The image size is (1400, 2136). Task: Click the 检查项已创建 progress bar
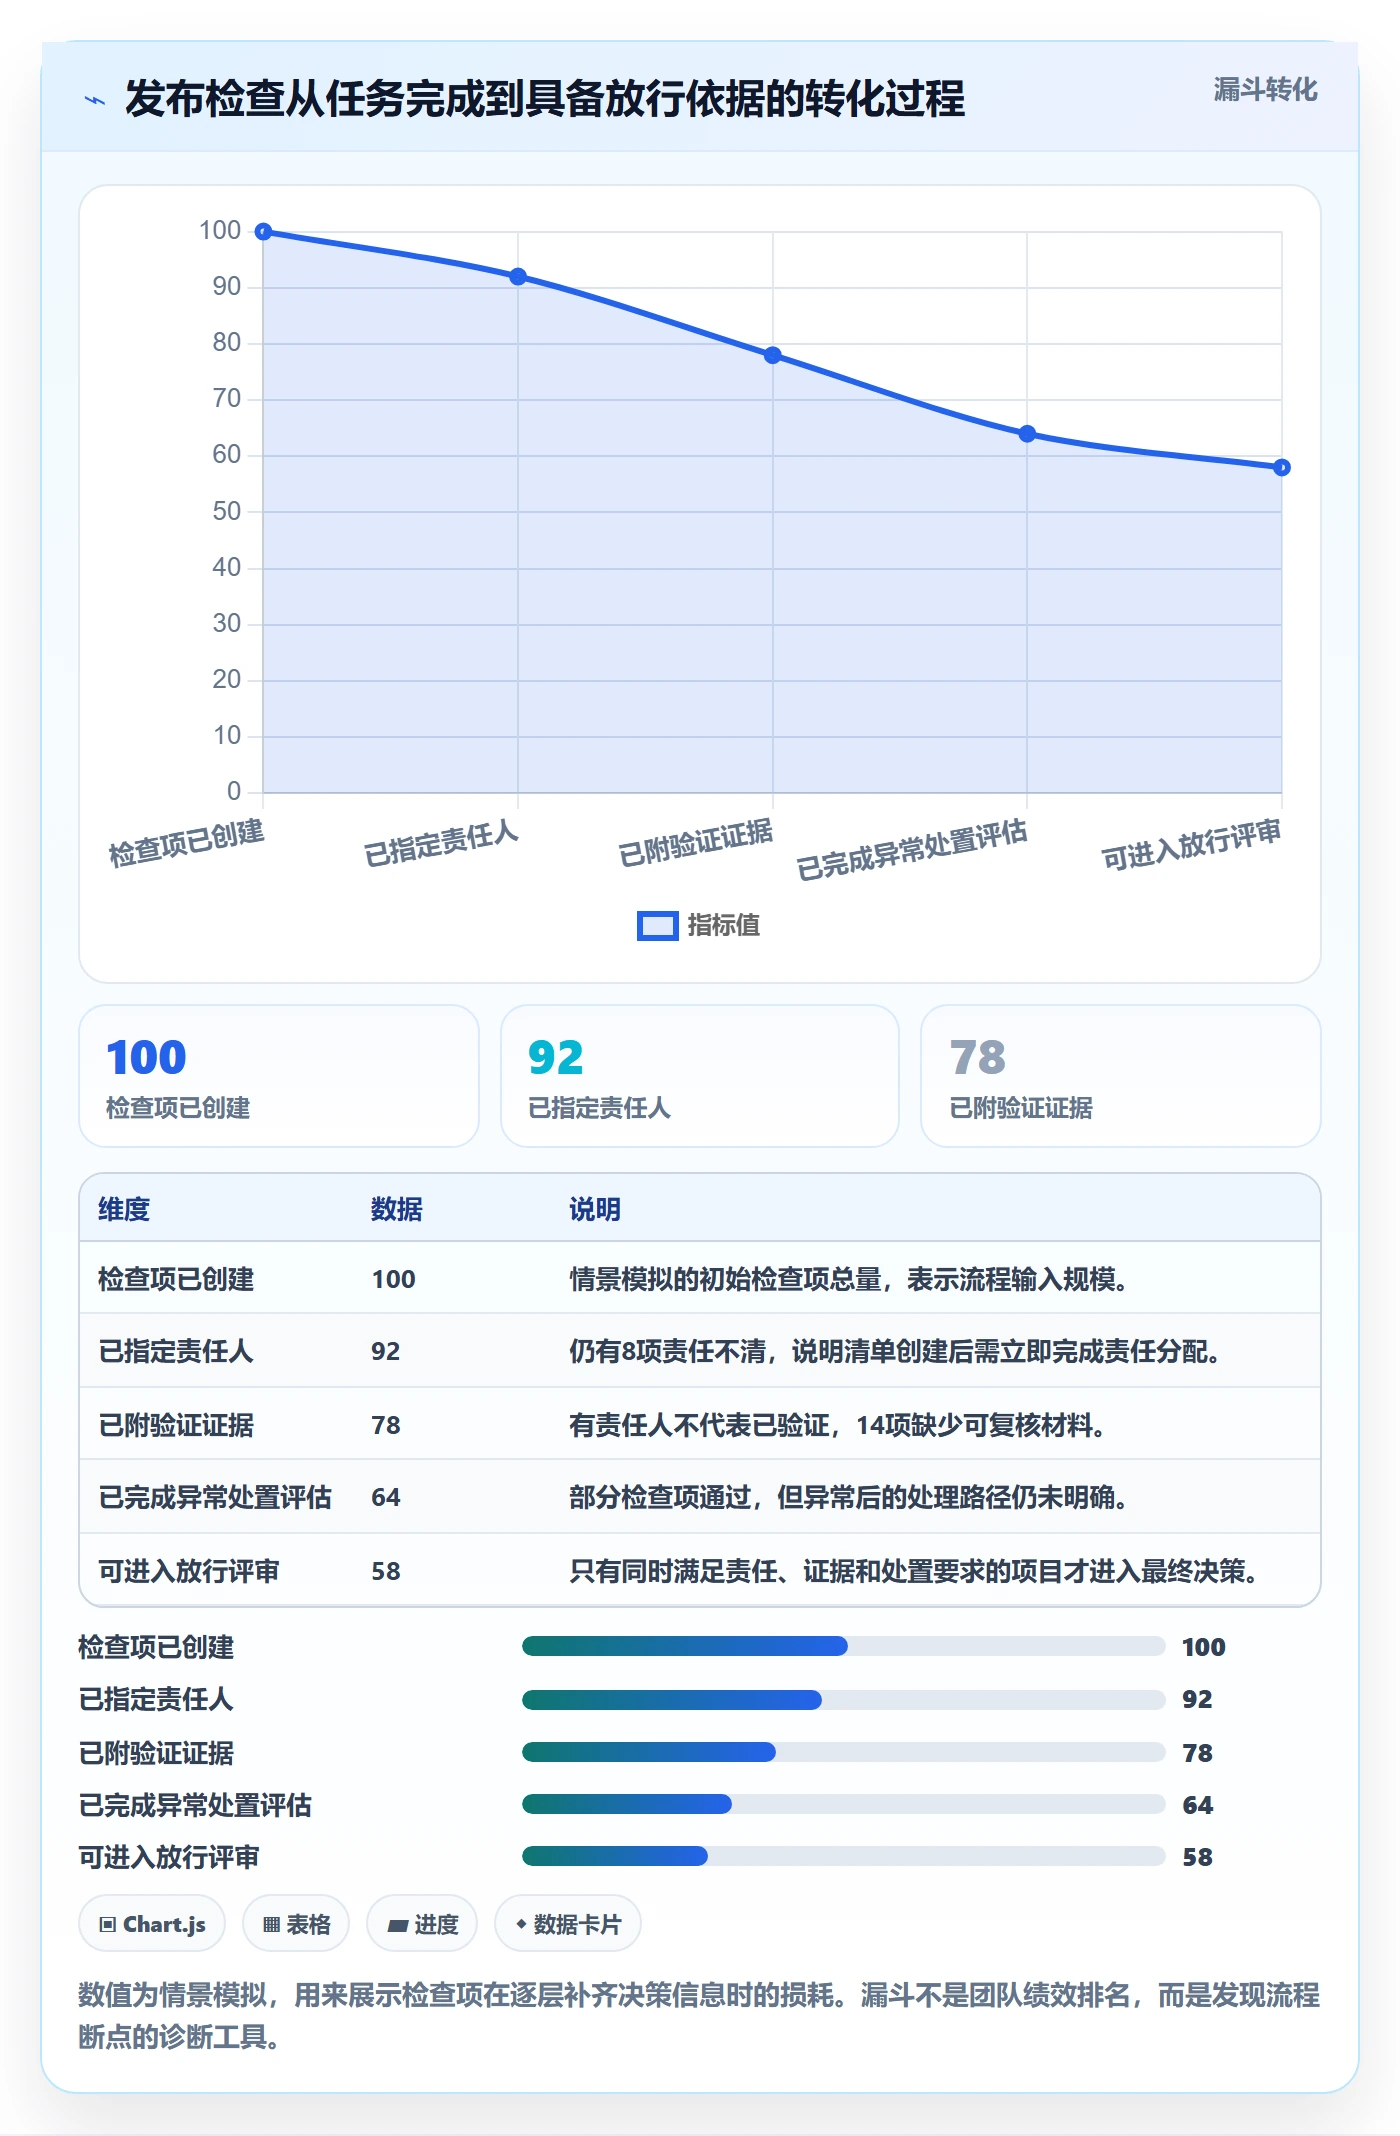843,1646
